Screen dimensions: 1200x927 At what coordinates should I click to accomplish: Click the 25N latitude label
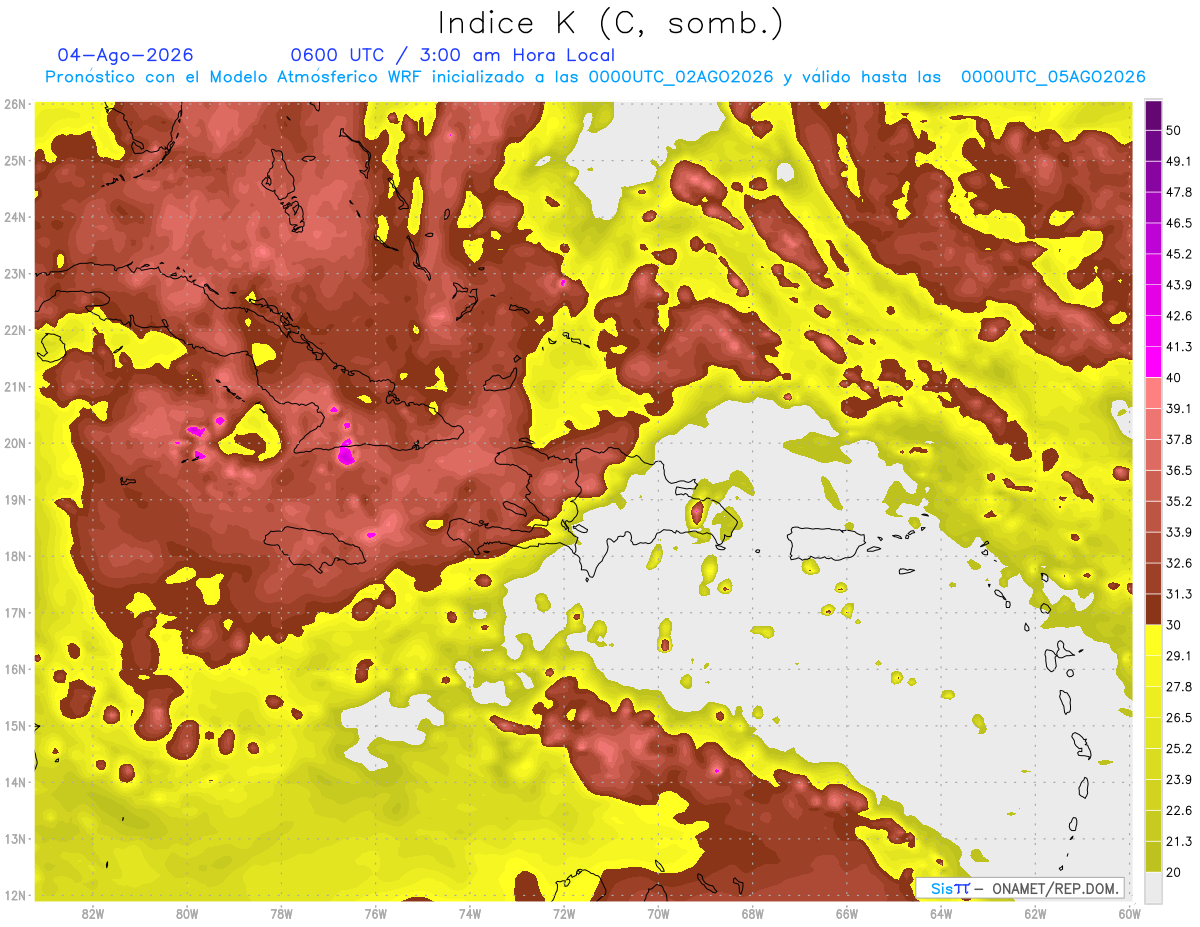click(x=15, y=160)
